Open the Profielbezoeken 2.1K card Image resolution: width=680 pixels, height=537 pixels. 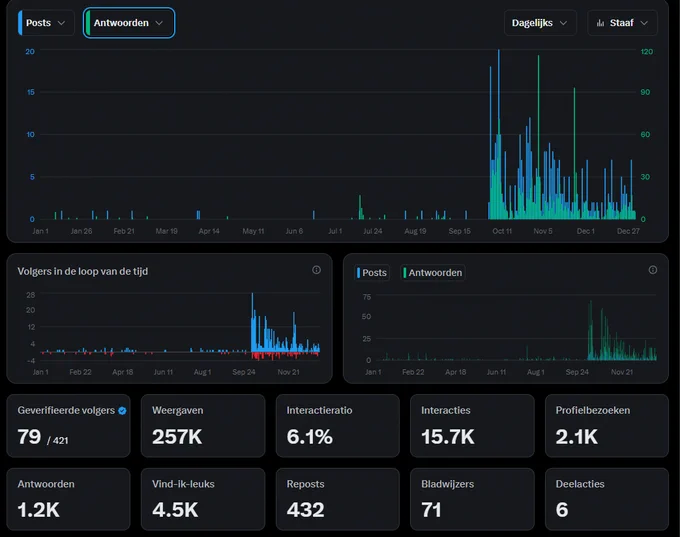pos(607,426)
